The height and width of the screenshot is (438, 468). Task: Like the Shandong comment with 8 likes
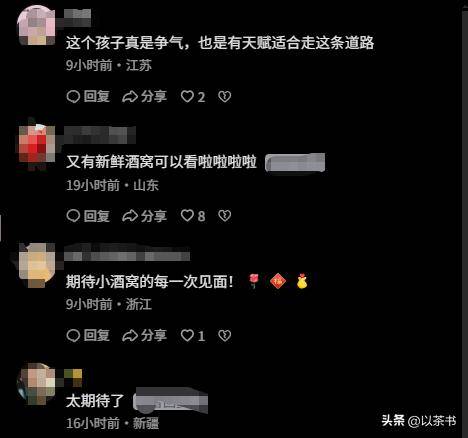pyautogui.click(x=193, y=216)
